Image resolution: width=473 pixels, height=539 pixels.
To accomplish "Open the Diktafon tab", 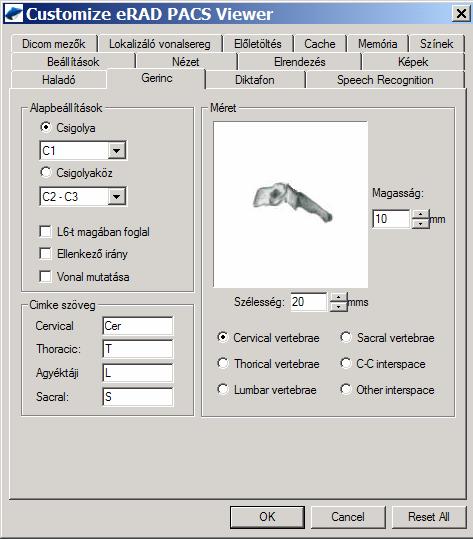I will pyautogui.click(x=255, y=80).
